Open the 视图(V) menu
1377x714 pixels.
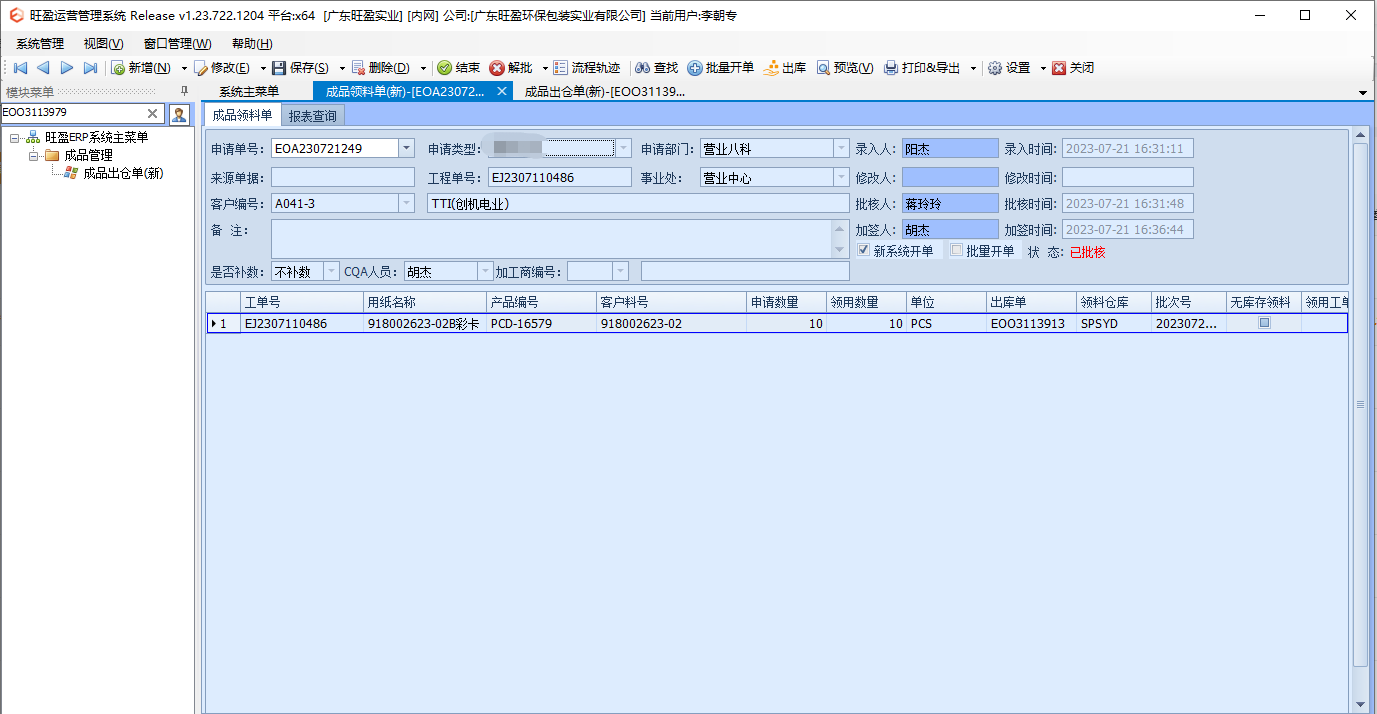(104, 43)
